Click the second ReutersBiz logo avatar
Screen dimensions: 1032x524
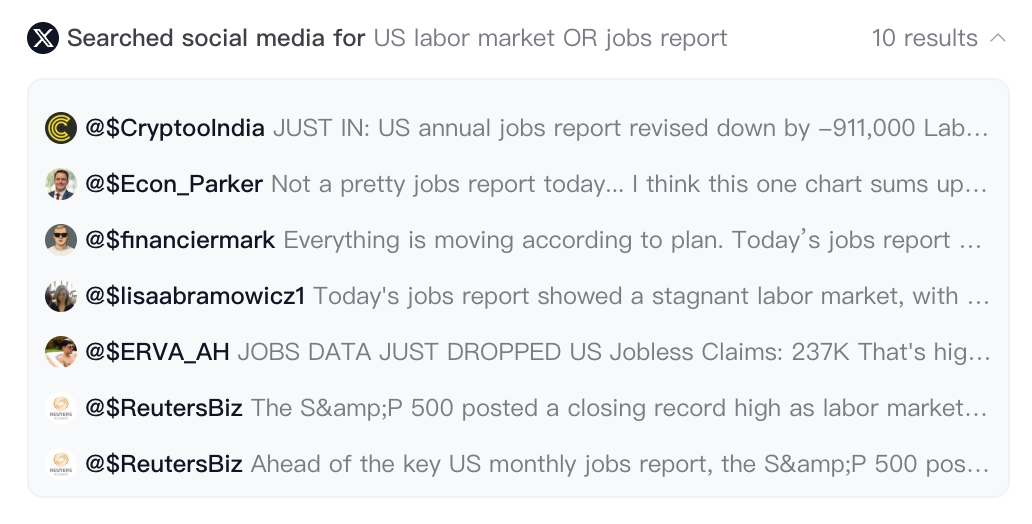(x=61, y=464)
